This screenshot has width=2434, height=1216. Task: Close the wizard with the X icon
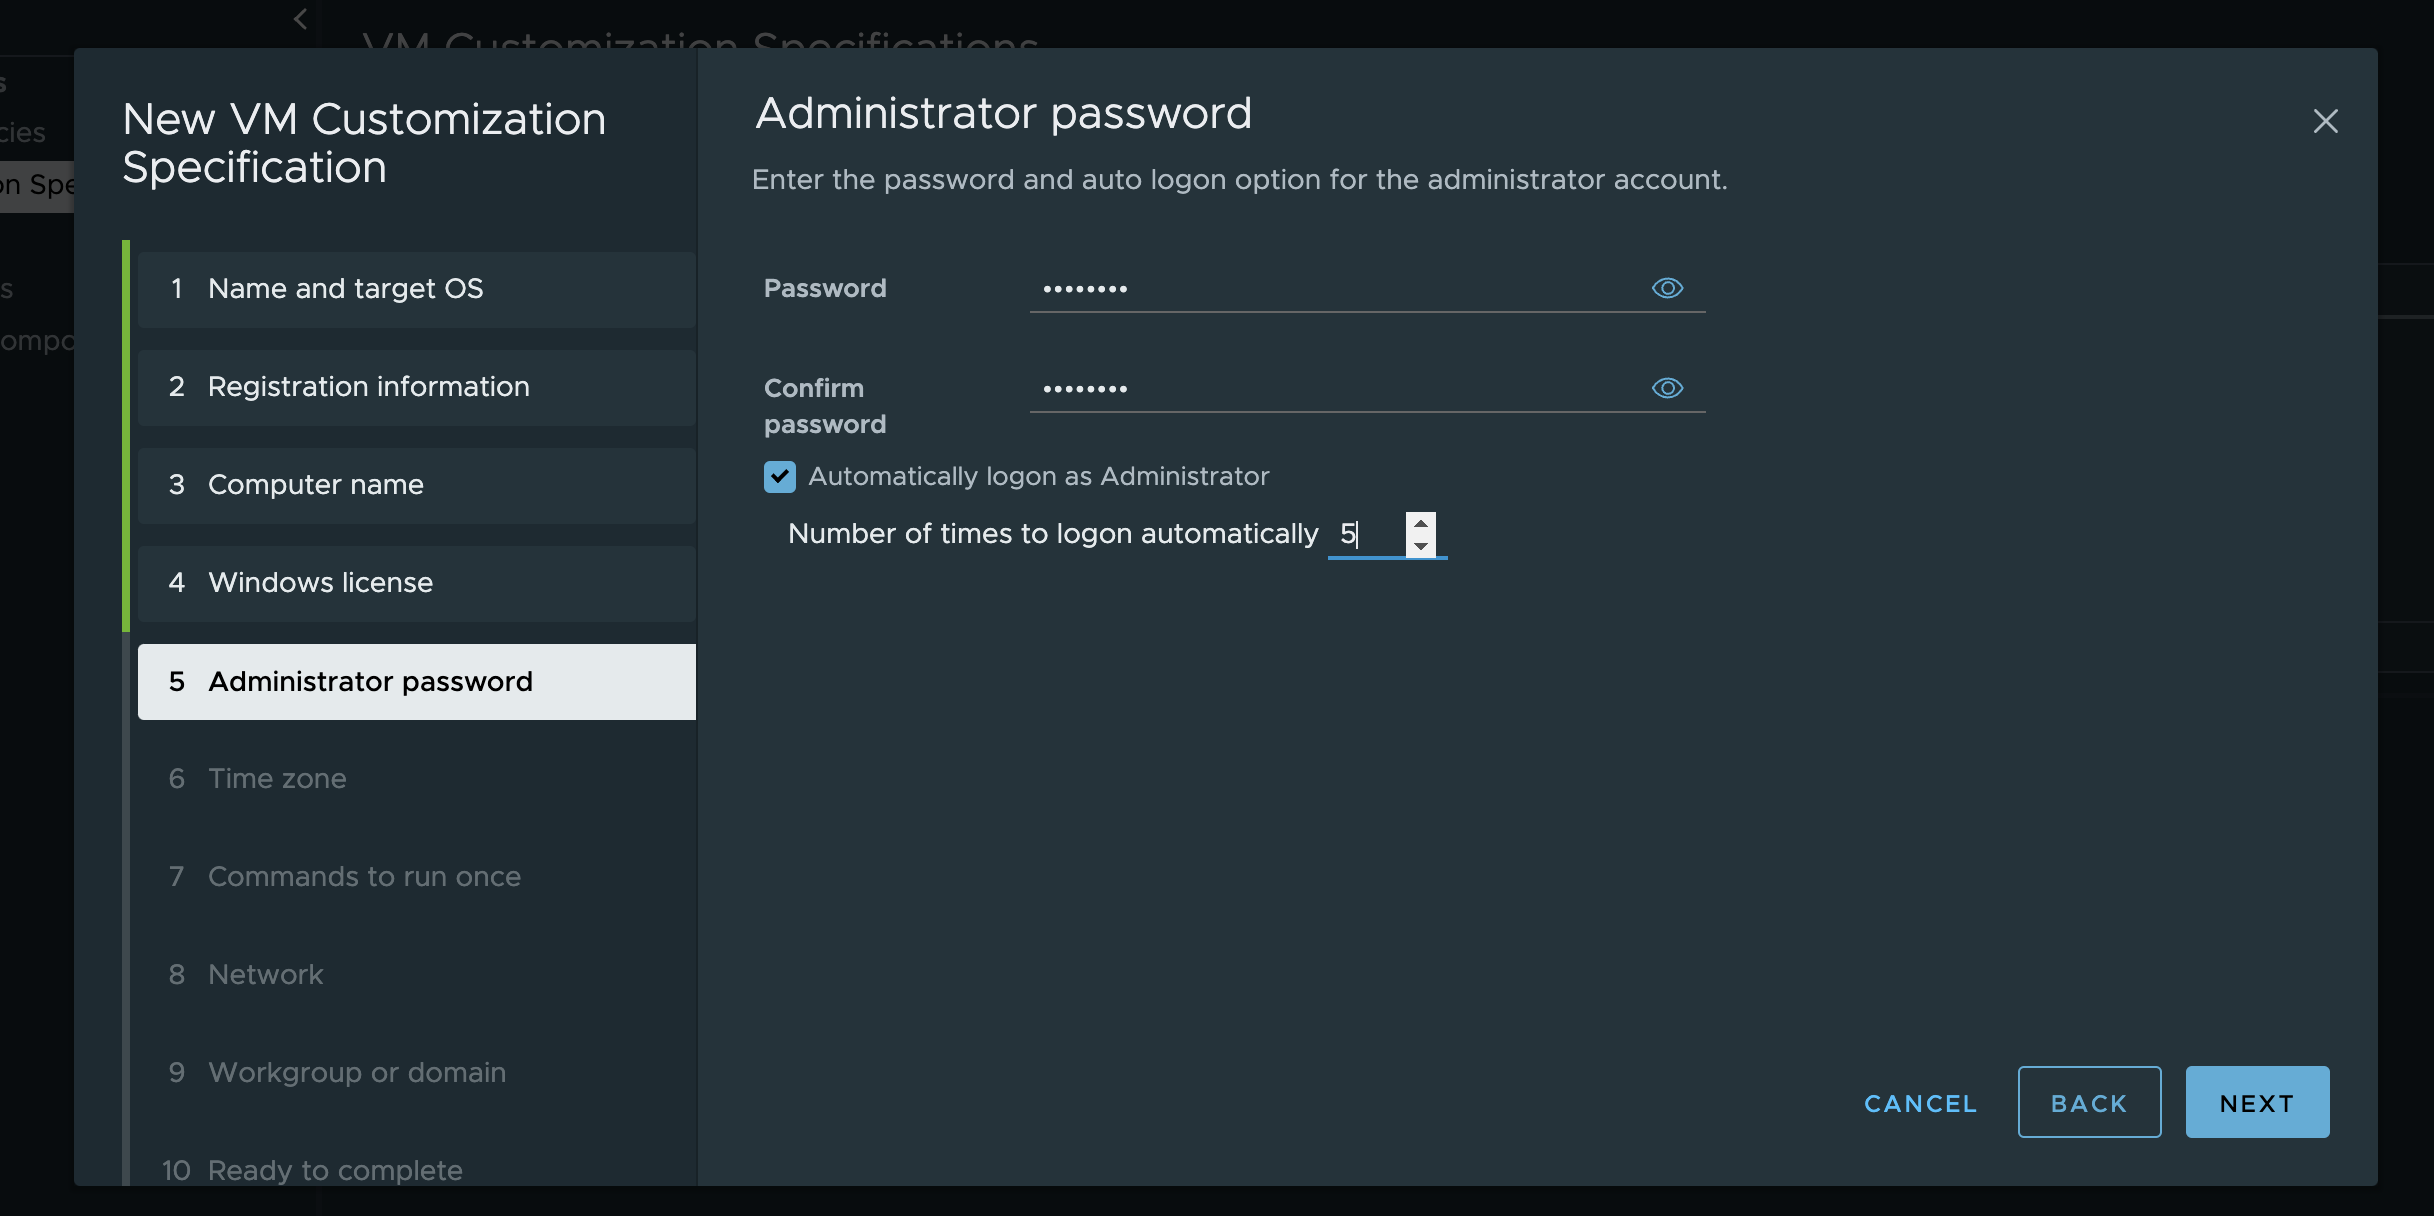[x=2325, y=121]
